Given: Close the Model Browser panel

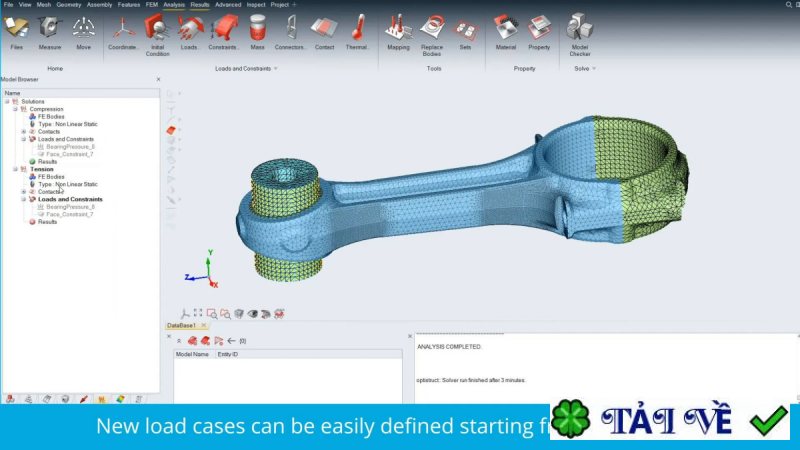Looking at the screenshot, I should tap(158, 79).
